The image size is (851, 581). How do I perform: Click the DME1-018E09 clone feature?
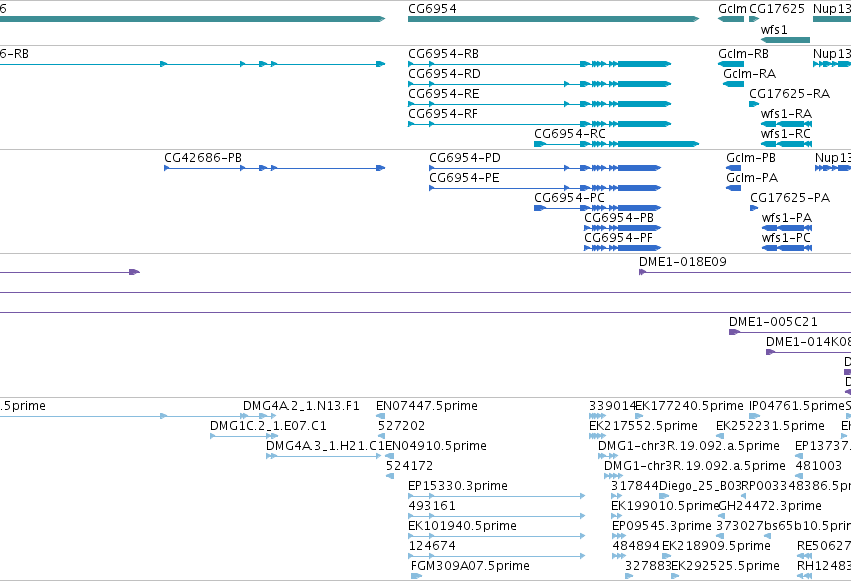click(x=745, y=272)
